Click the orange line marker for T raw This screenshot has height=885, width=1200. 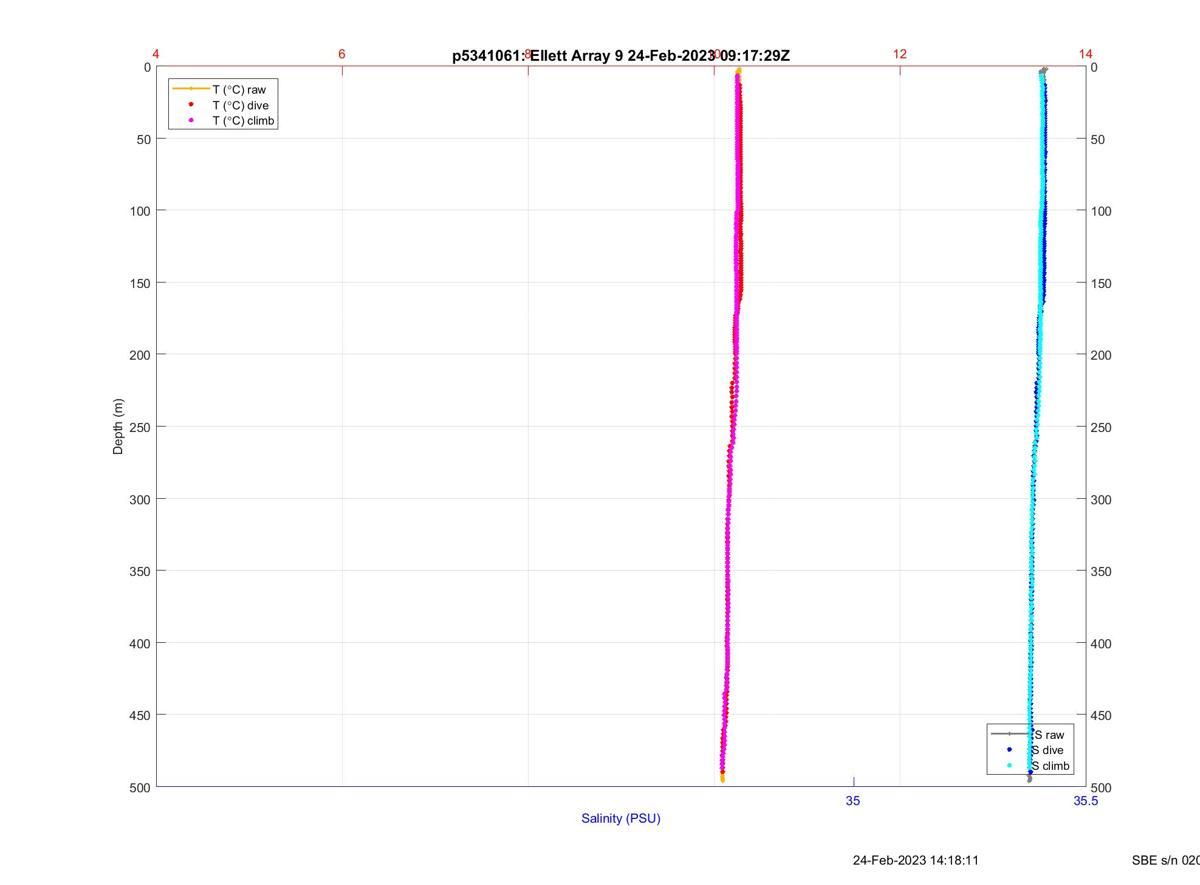[191, 89]
